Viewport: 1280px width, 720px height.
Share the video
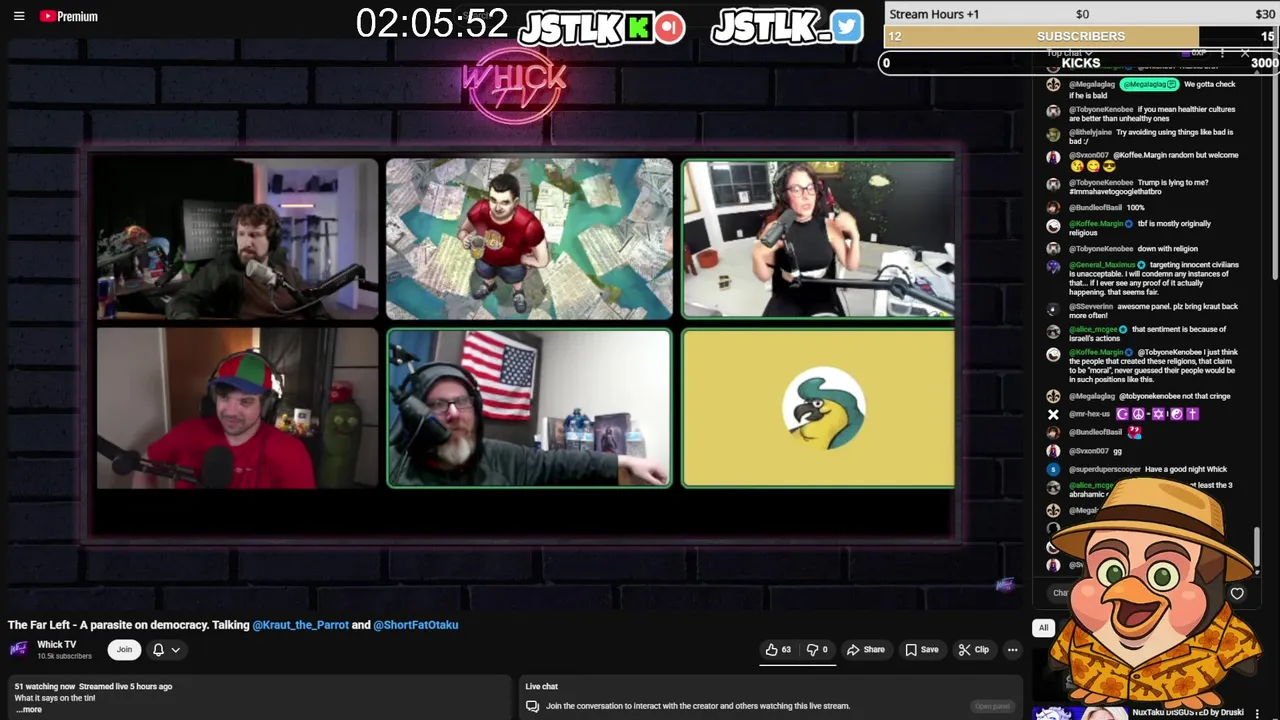(x=866, y=650)
